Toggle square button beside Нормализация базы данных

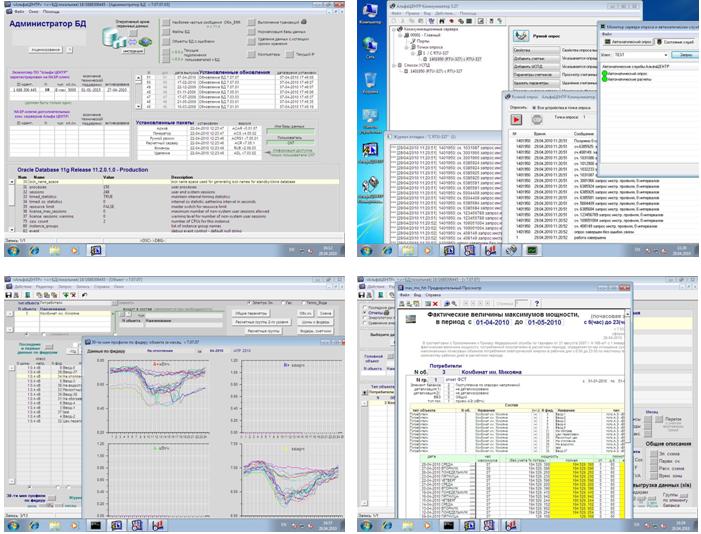pyautogui.click(x=252, y=32)
